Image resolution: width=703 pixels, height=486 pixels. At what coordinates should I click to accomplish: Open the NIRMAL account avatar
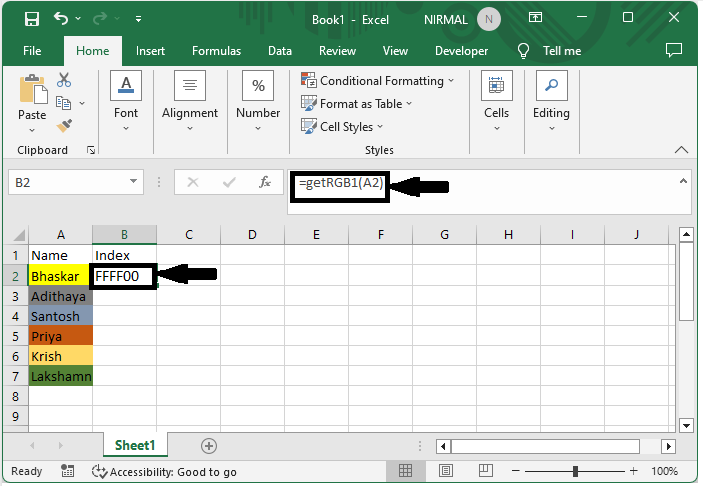point(489,19)
